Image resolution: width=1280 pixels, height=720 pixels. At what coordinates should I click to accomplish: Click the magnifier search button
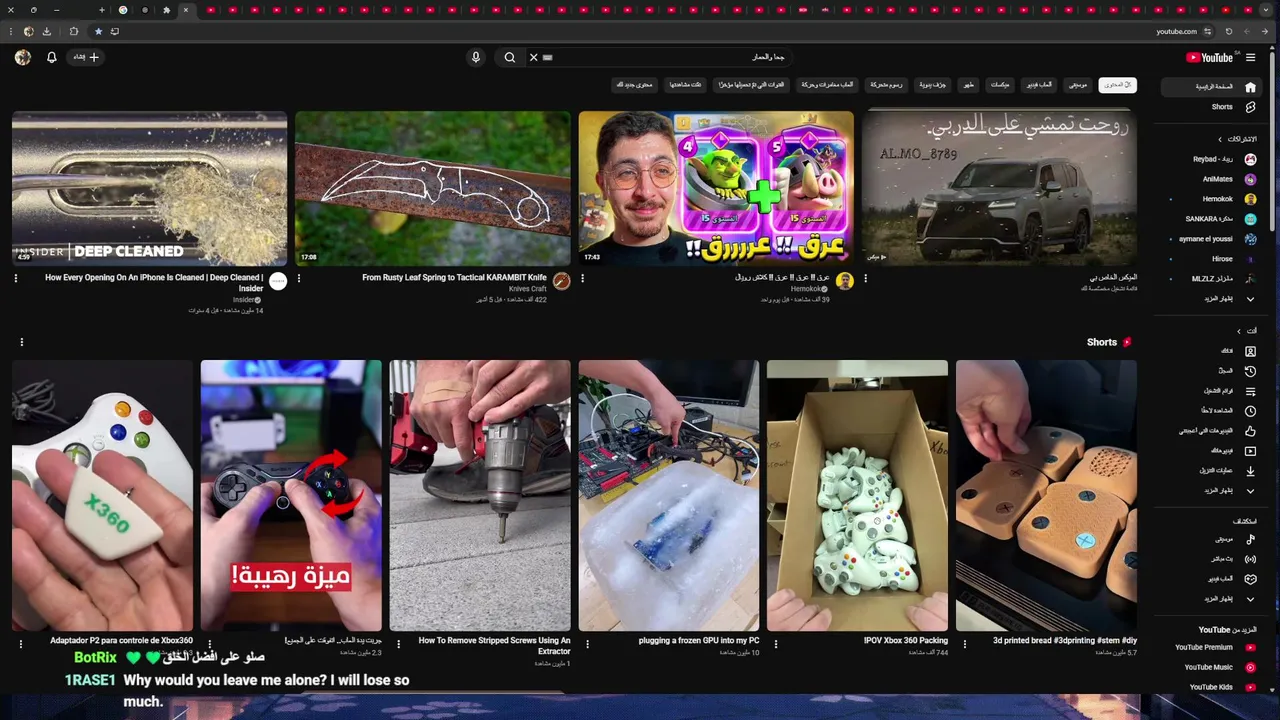509,57
